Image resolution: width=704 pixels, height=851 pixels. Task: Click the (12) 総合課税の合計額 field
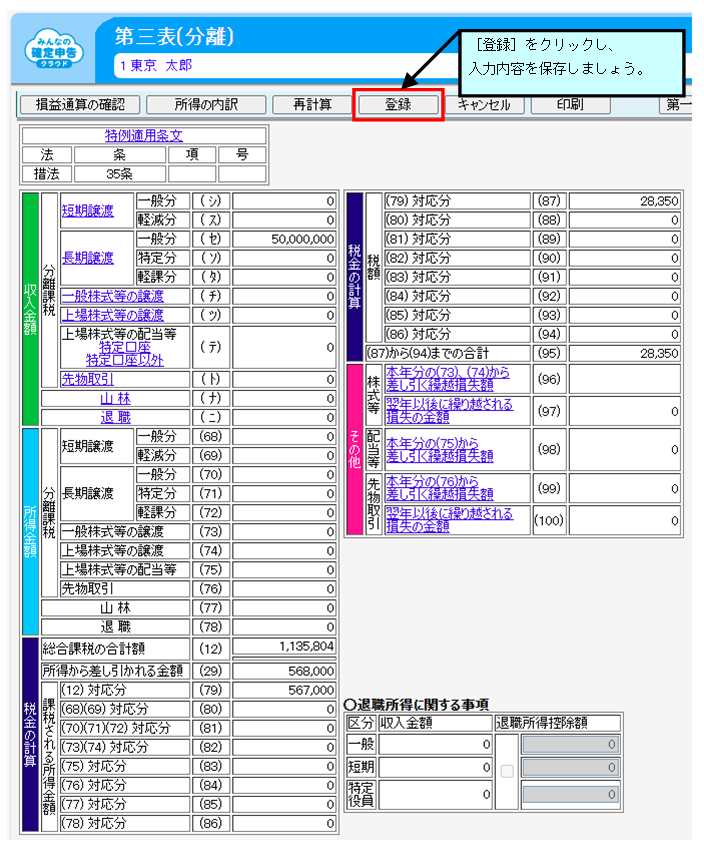pyautogui.click(x=284, y=647)
